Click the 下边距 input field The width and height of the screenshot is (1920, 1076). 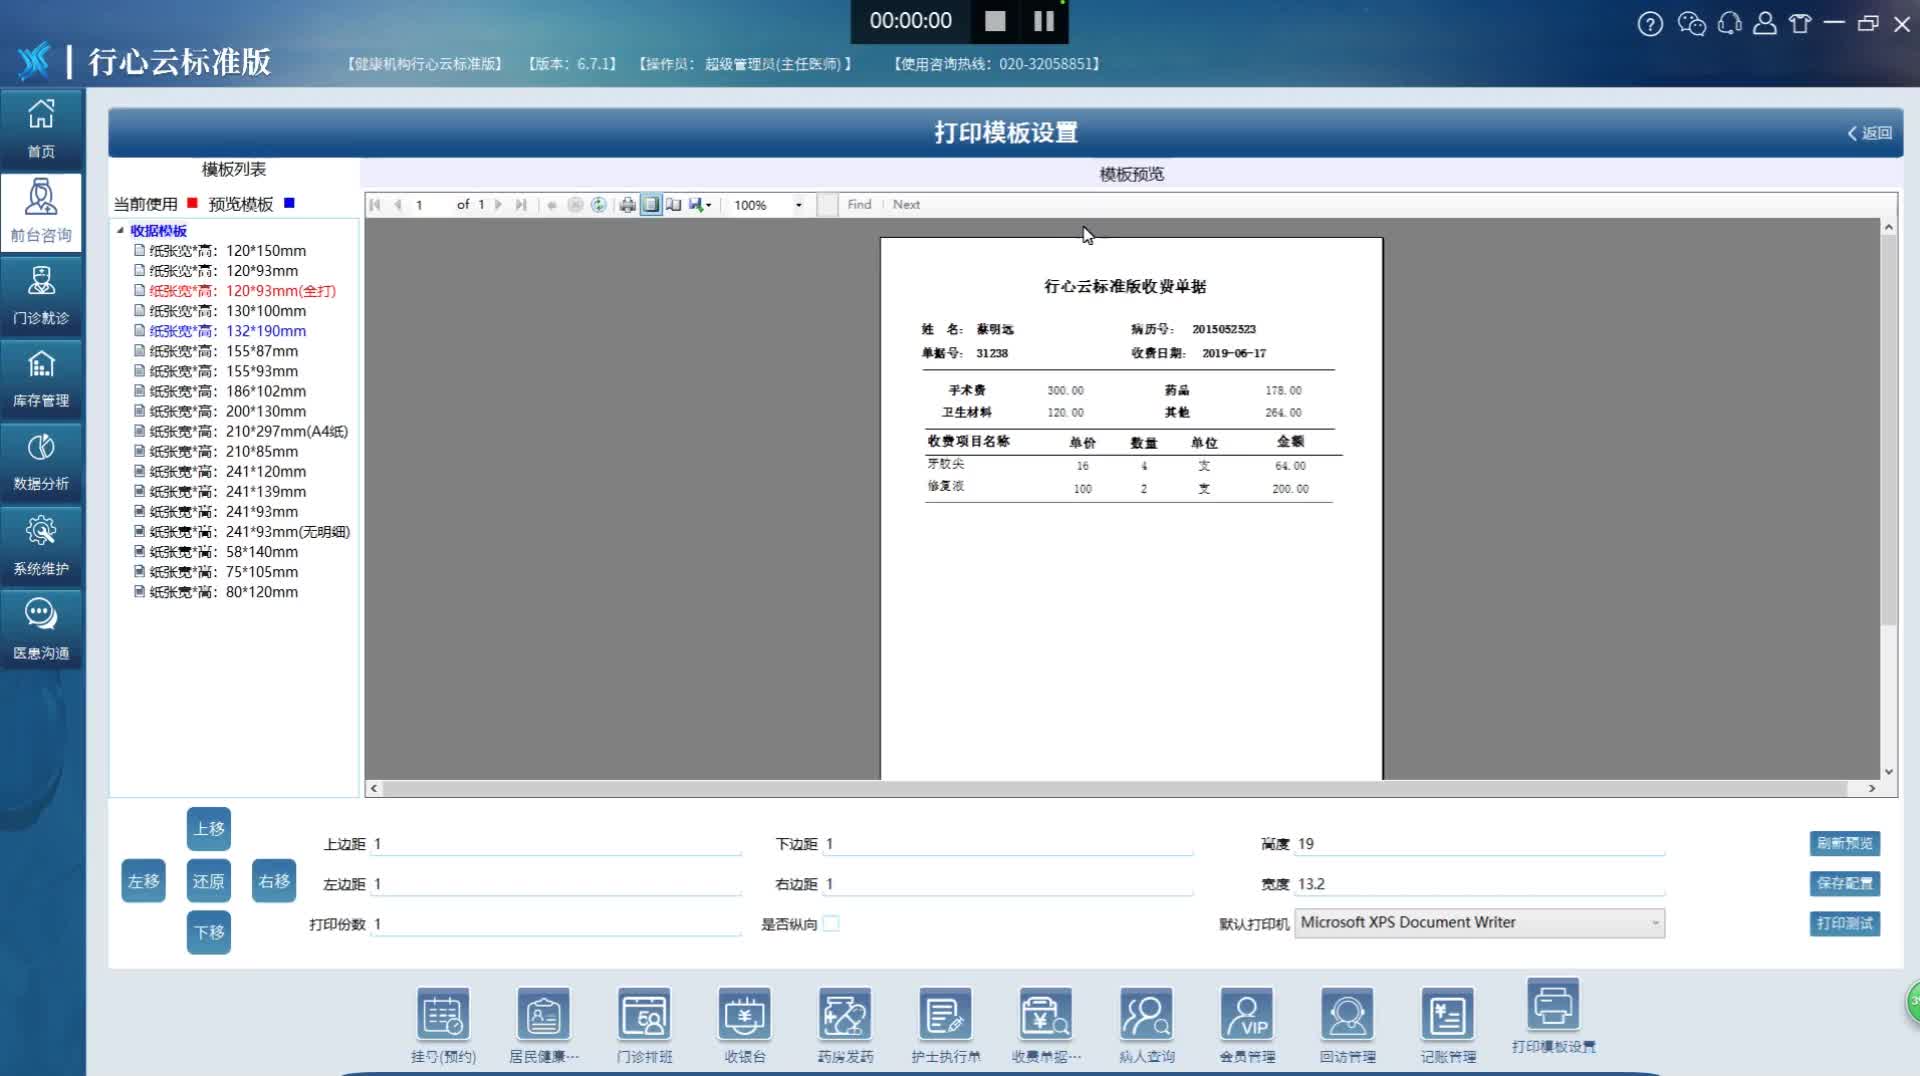(x=1008, y=844)
